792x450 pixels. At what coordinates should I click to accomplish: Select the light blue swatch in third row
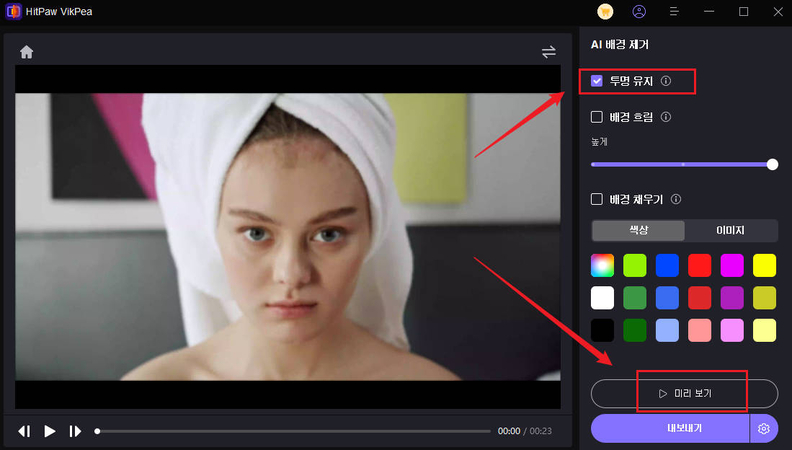pos(667,330)
